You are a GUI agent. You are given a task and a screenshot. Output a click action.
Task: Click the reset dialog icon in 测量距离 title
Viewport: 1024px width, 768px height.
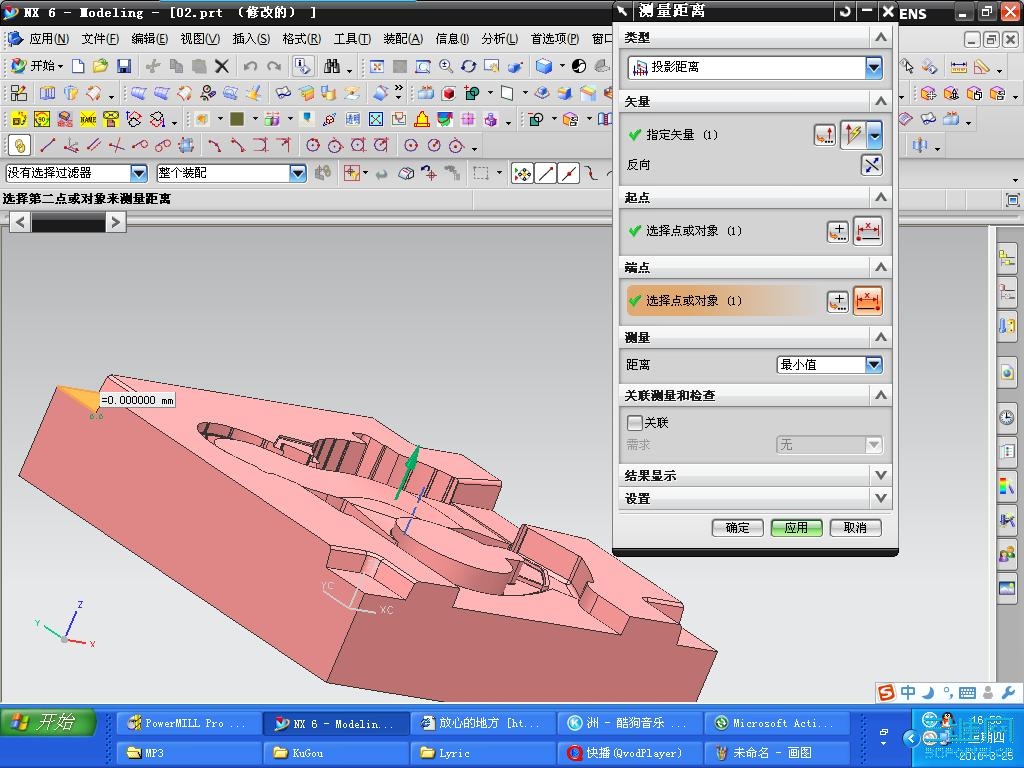(844, 11)
